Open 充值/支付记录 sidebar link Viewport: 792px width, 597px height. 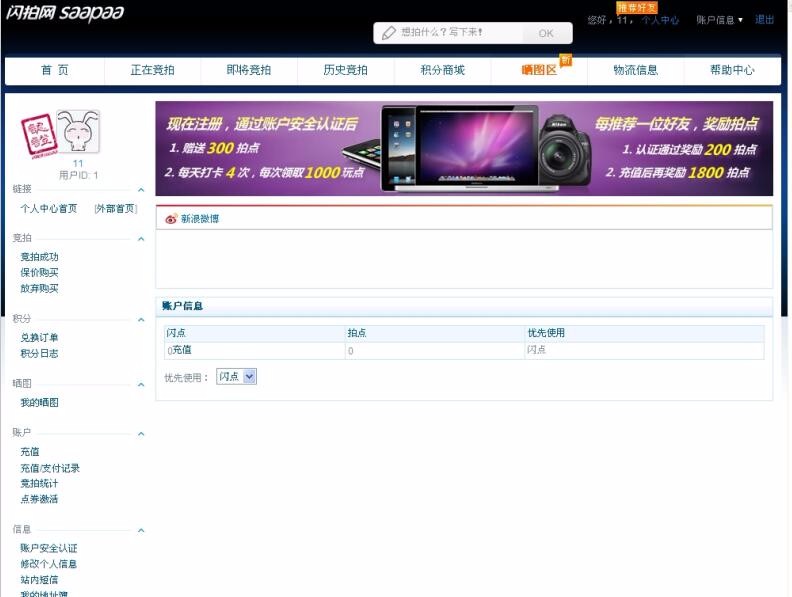pos(50,468)
